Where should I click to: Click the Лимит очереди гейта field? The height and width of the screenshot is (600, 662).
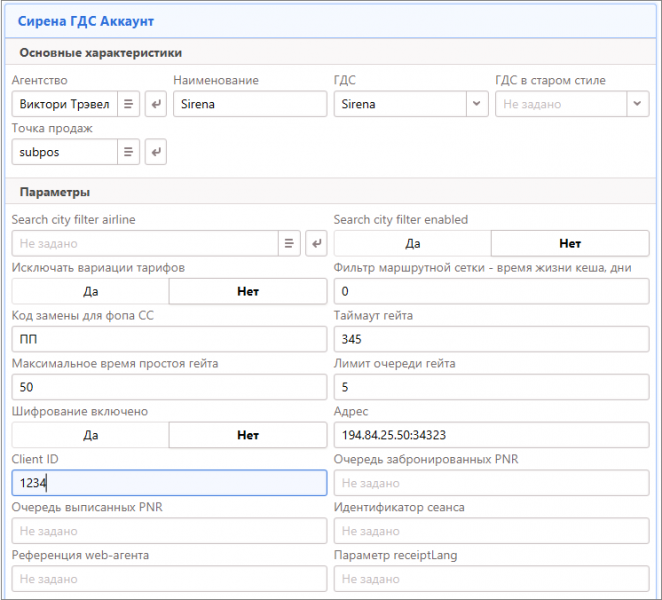coord(491,387)
